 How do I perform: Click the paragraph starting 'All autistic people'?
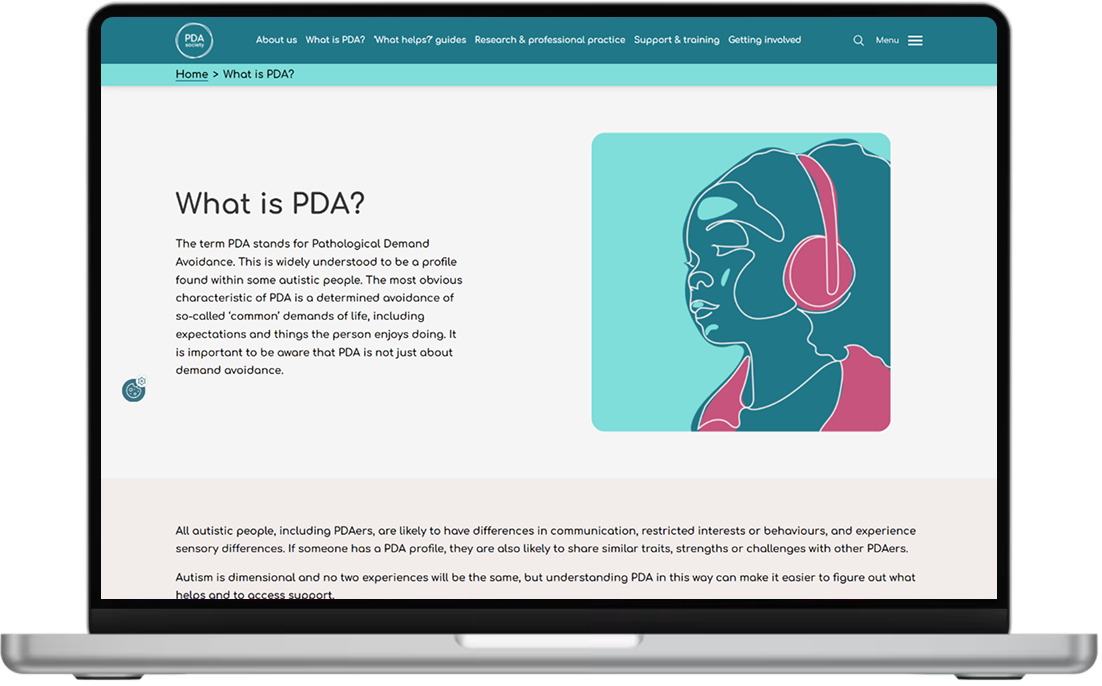(545, 539)
